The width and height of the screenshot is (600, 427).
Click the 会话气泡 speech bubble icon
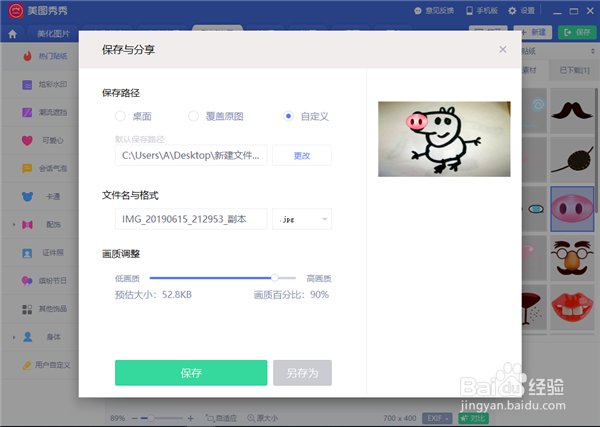coord(27,168)
